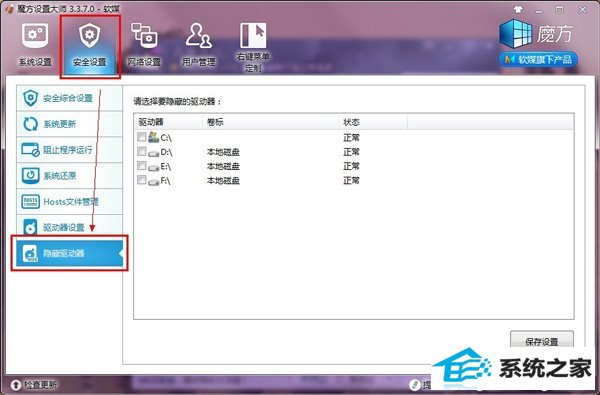
Task: Open the 右键菜单定制 icon
Action: 253,36
